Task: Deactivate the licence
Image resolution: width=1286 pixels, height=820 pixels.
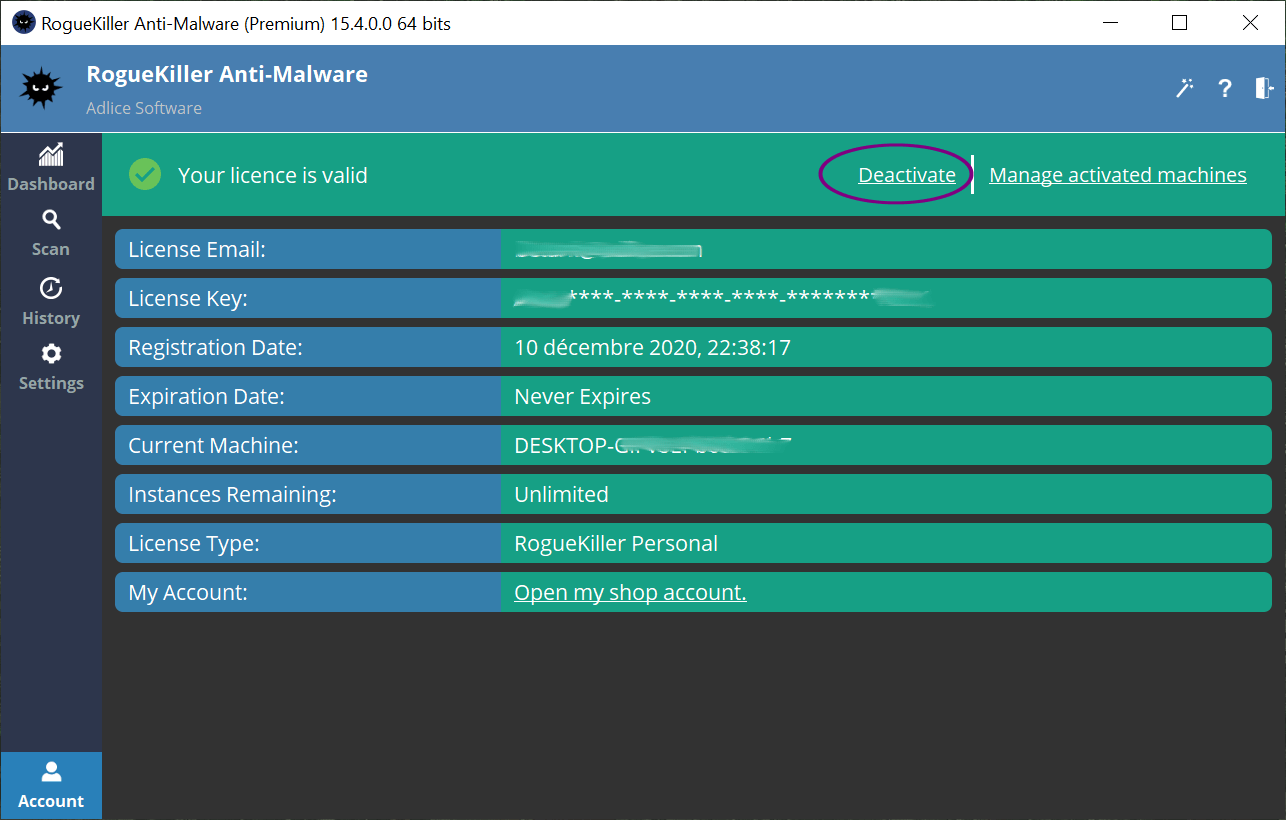Action: [906, 175]
